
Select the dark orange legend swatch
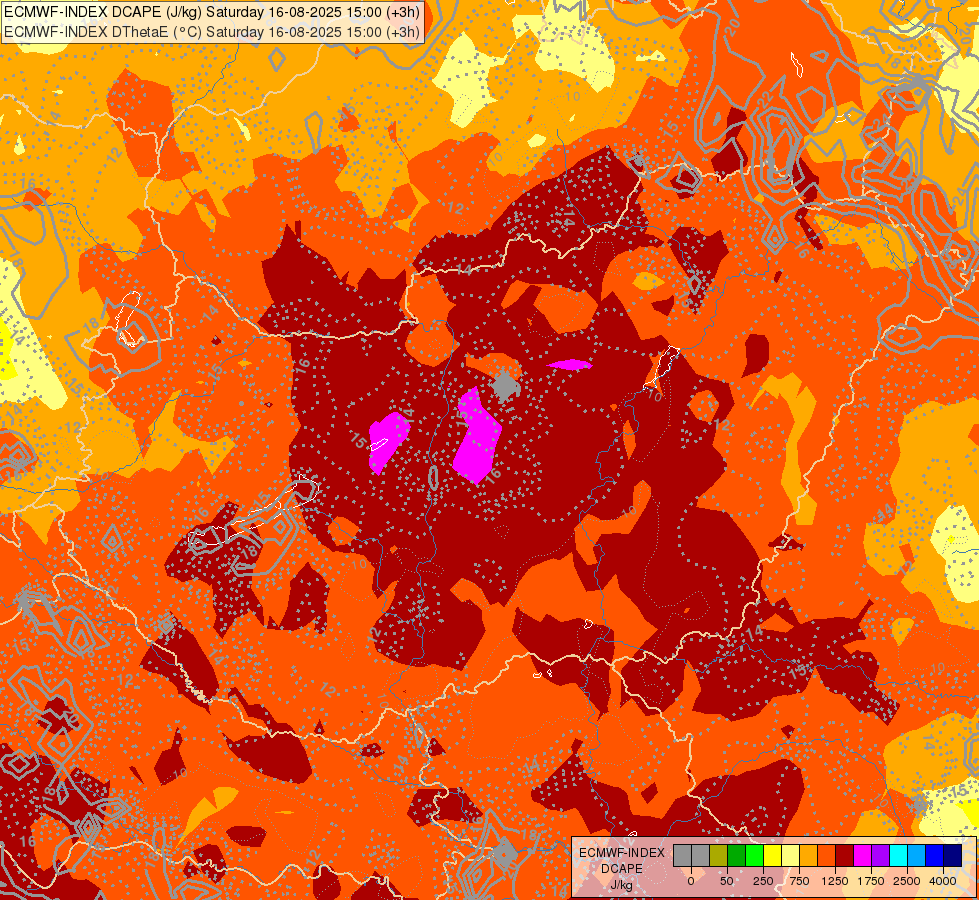(827, 856)
